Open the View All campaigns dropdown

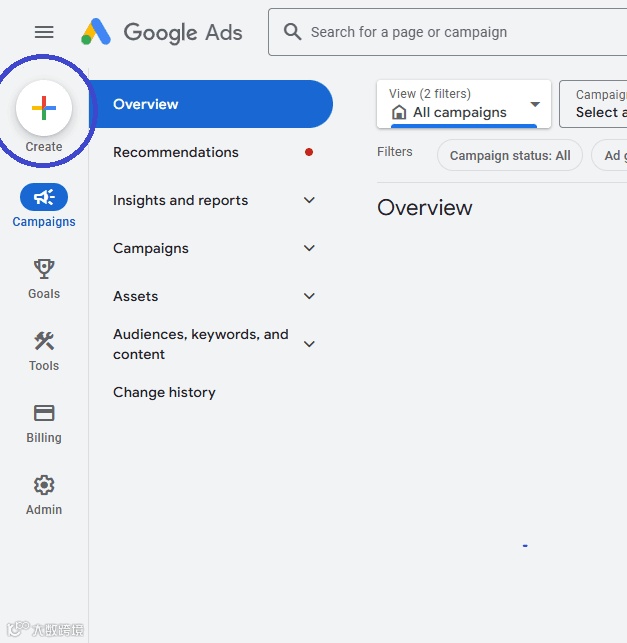[x=464, y=104]
